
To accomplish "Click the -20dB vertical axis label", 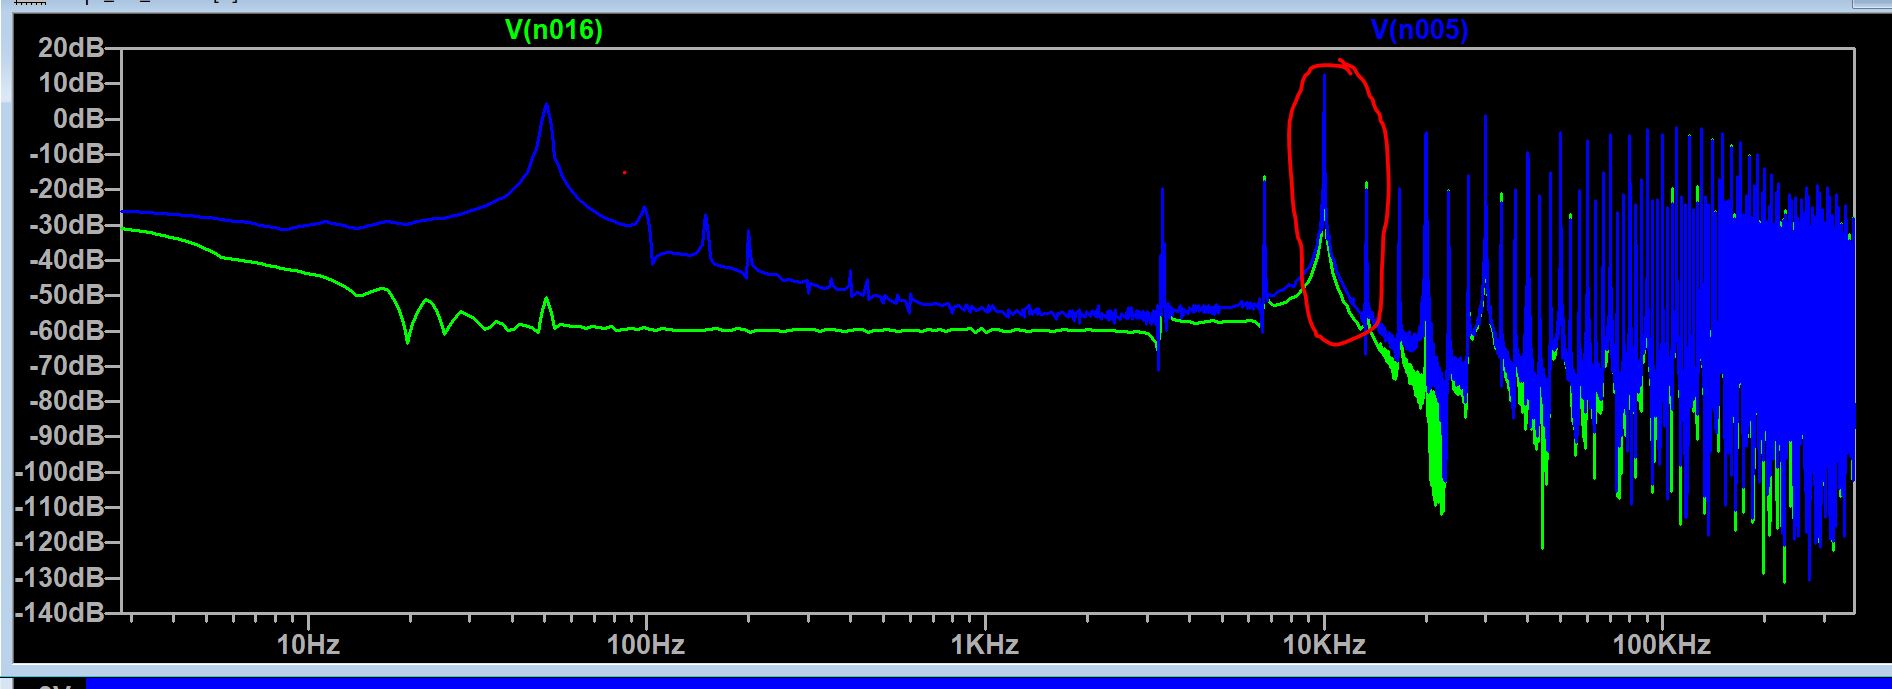I will point(66,188).
